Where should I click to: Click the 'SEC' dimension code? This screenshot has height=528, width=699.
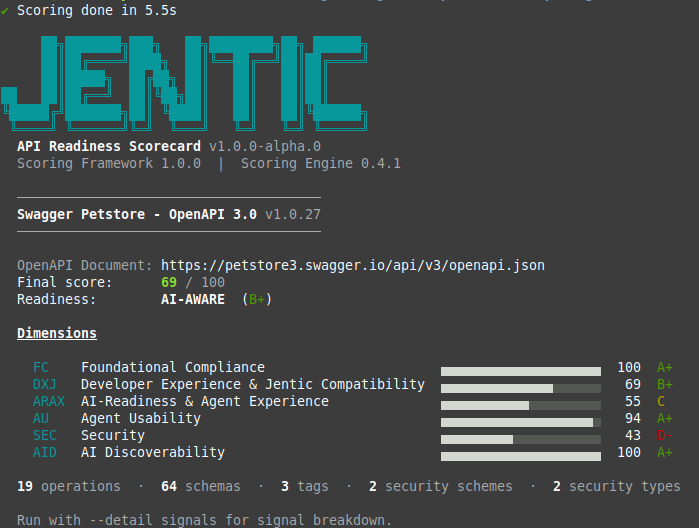pos(45,435)
